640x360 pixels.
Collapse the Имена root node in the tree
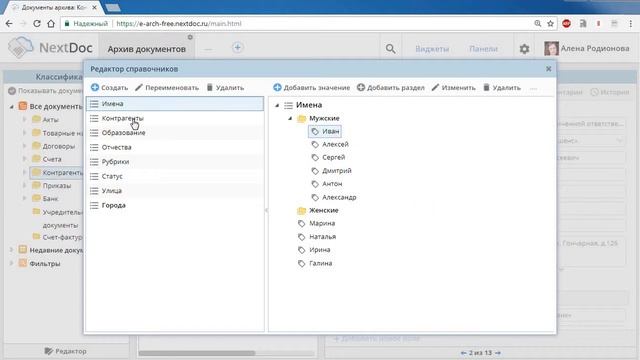pos(277,105)
